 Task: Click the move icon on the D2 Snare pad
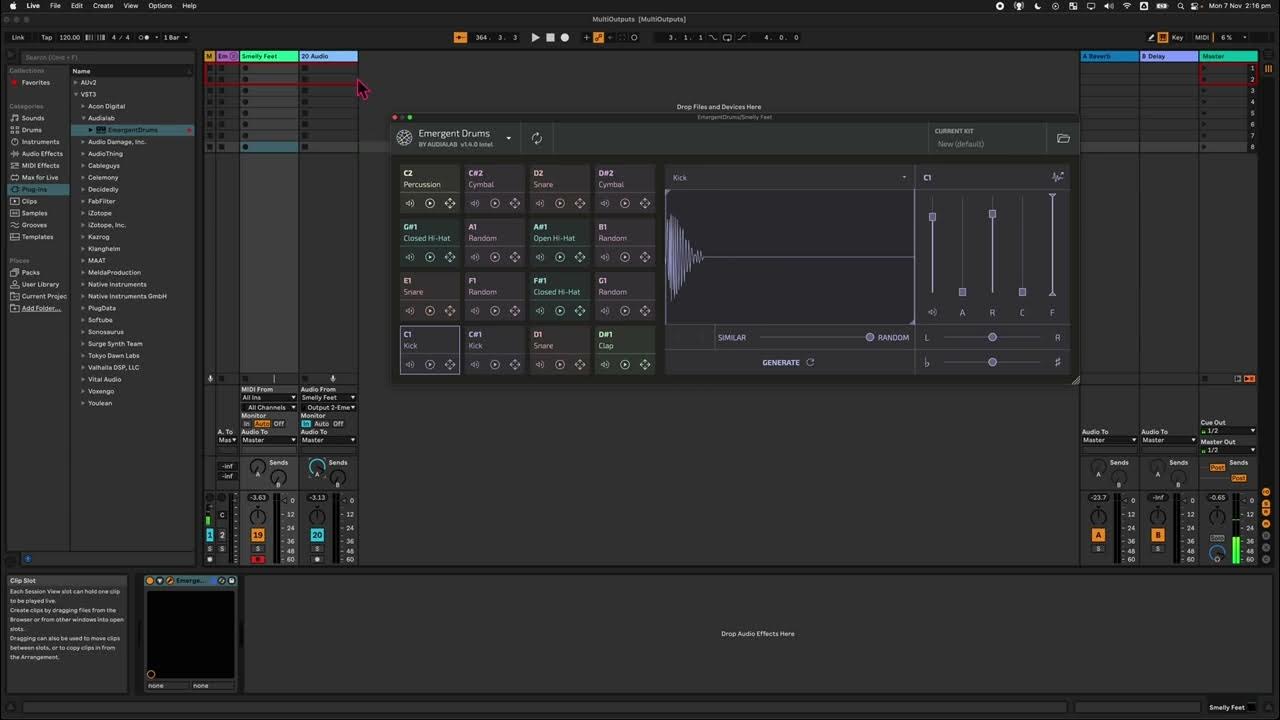coord(580,203)
